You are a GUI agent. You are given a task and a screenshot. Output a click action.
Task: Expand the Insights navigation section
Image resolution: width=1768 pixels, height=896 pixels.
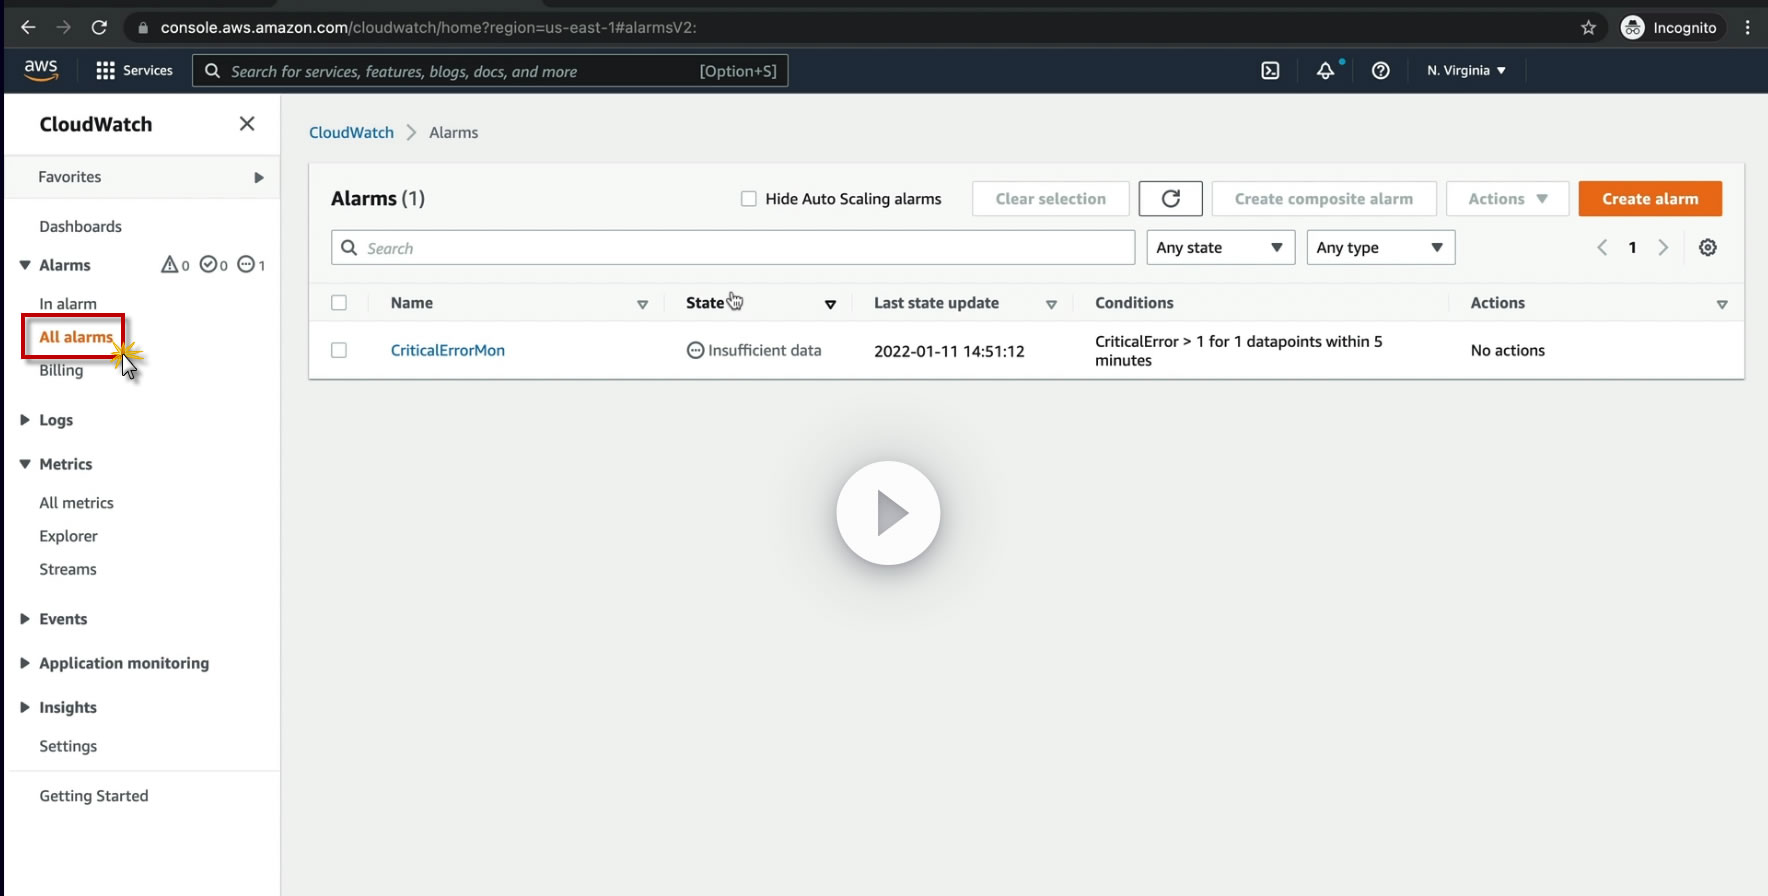(25, 707)
